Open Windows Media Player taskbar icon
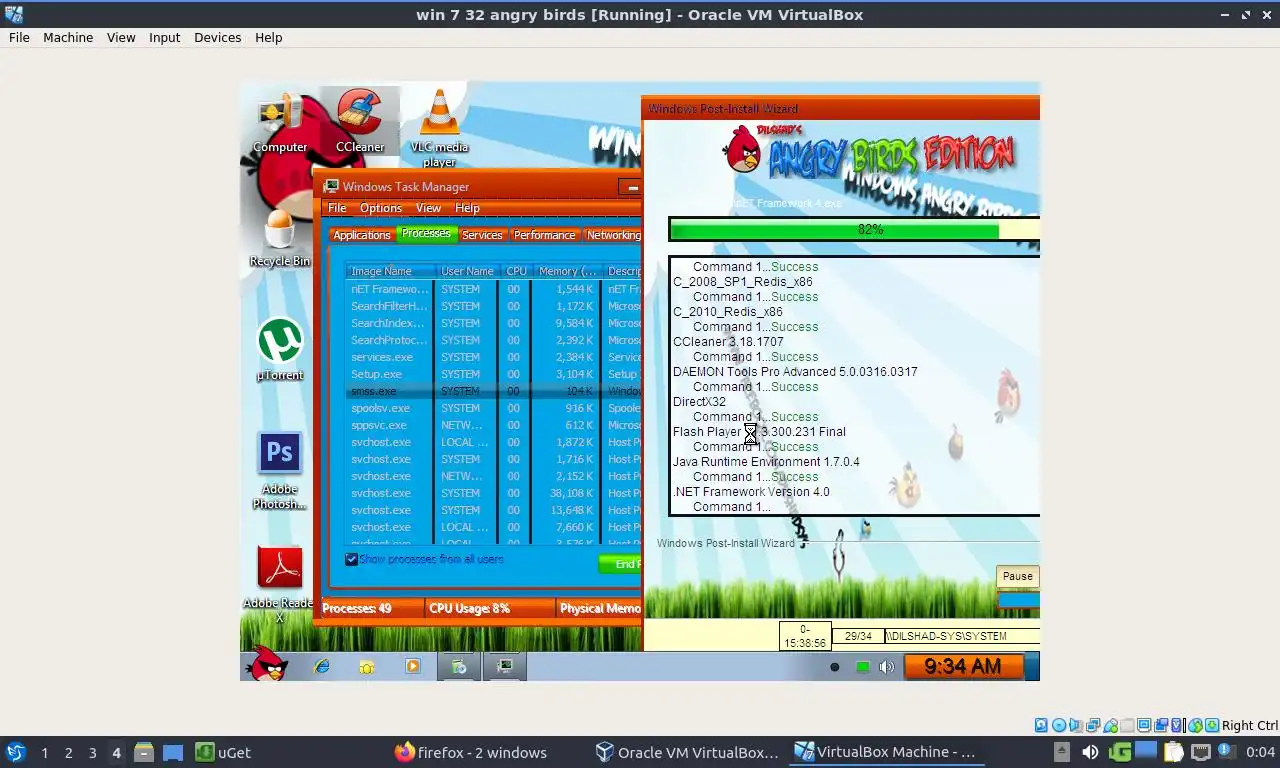This screenshot has height=768, width=1280. pyautogui.click(x=412, y=666)
